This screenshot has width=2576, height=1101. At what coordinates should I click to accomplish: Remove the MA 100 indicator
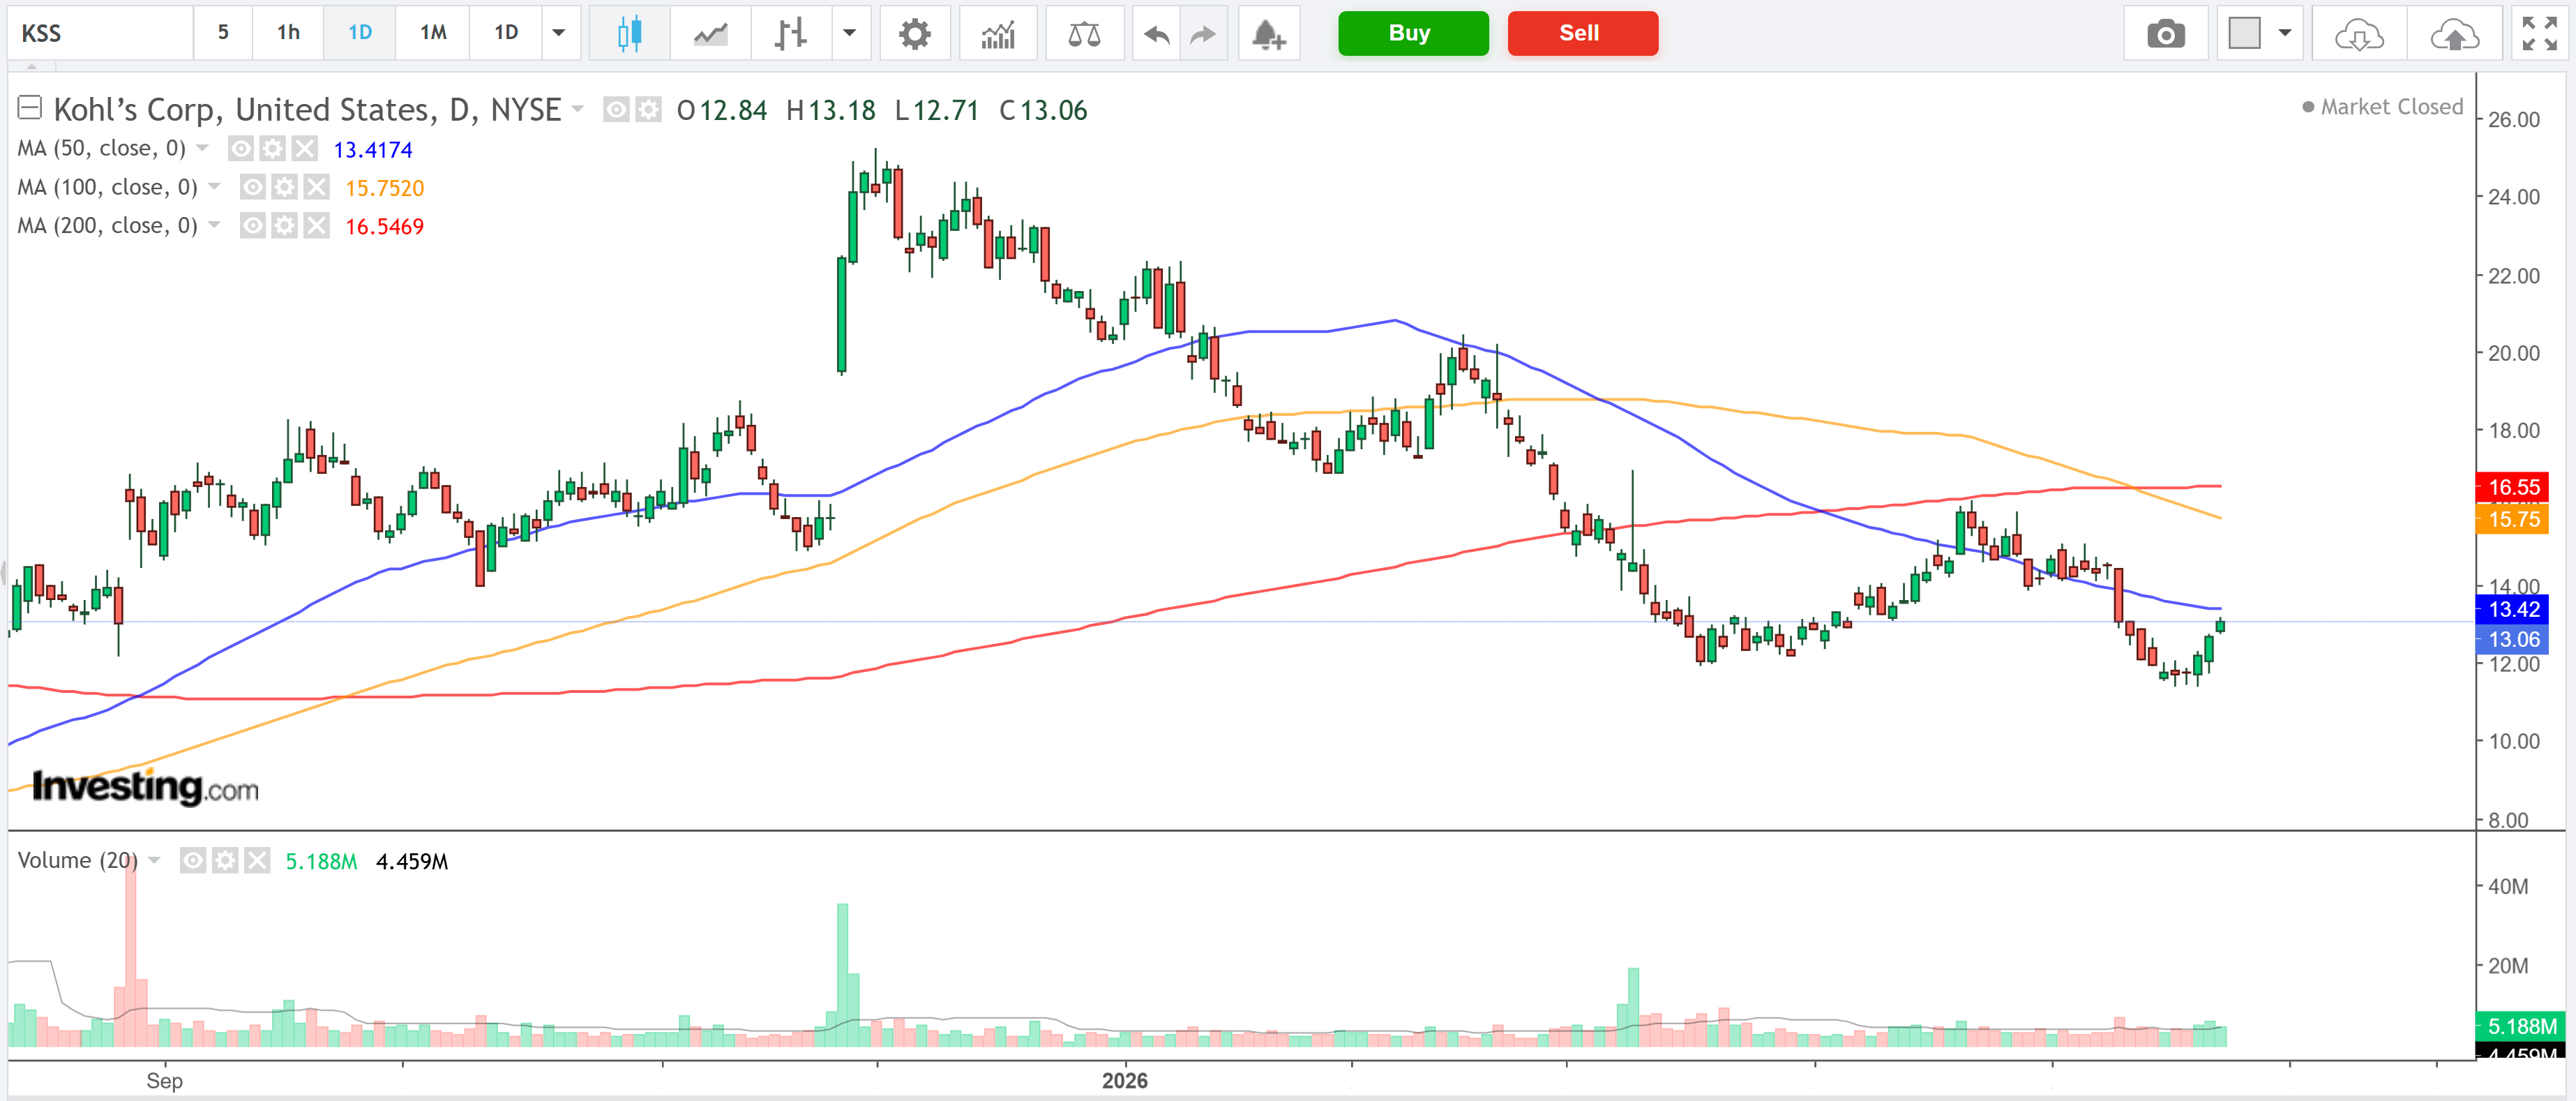[x=316, y=187]
